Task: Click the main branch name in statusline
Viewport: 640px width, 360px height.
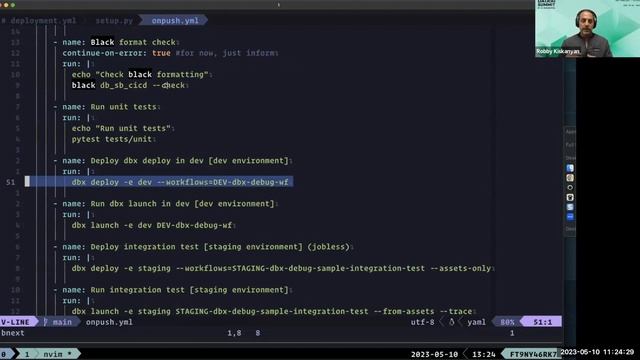Action: coord(62,322)
